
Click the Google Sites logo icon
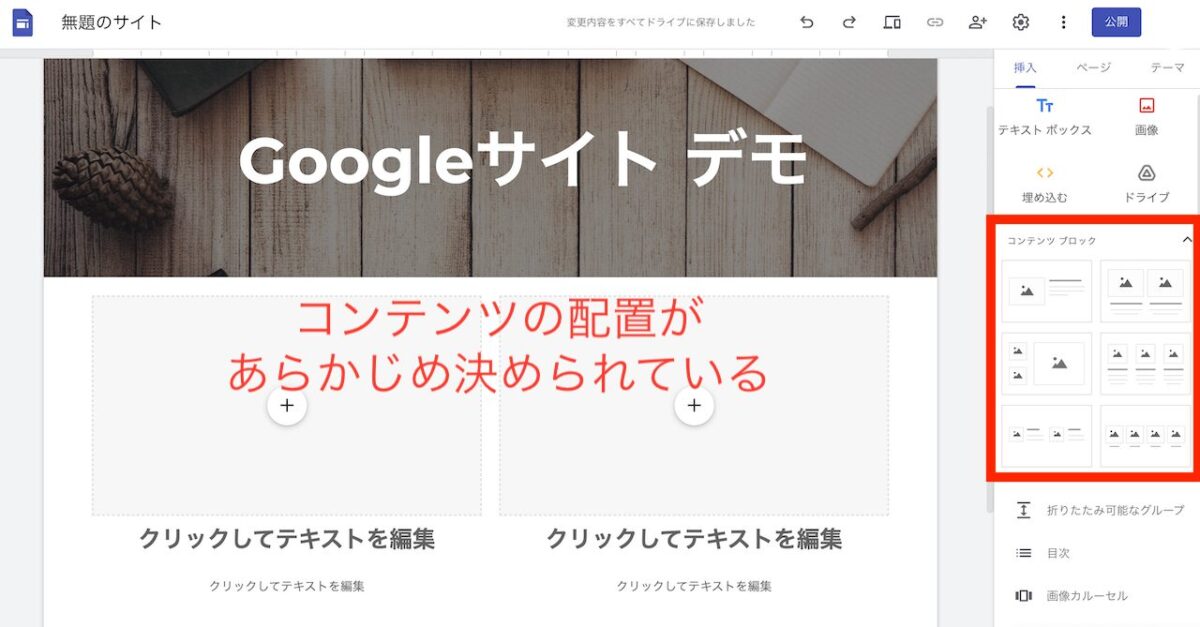coord(22,22)
